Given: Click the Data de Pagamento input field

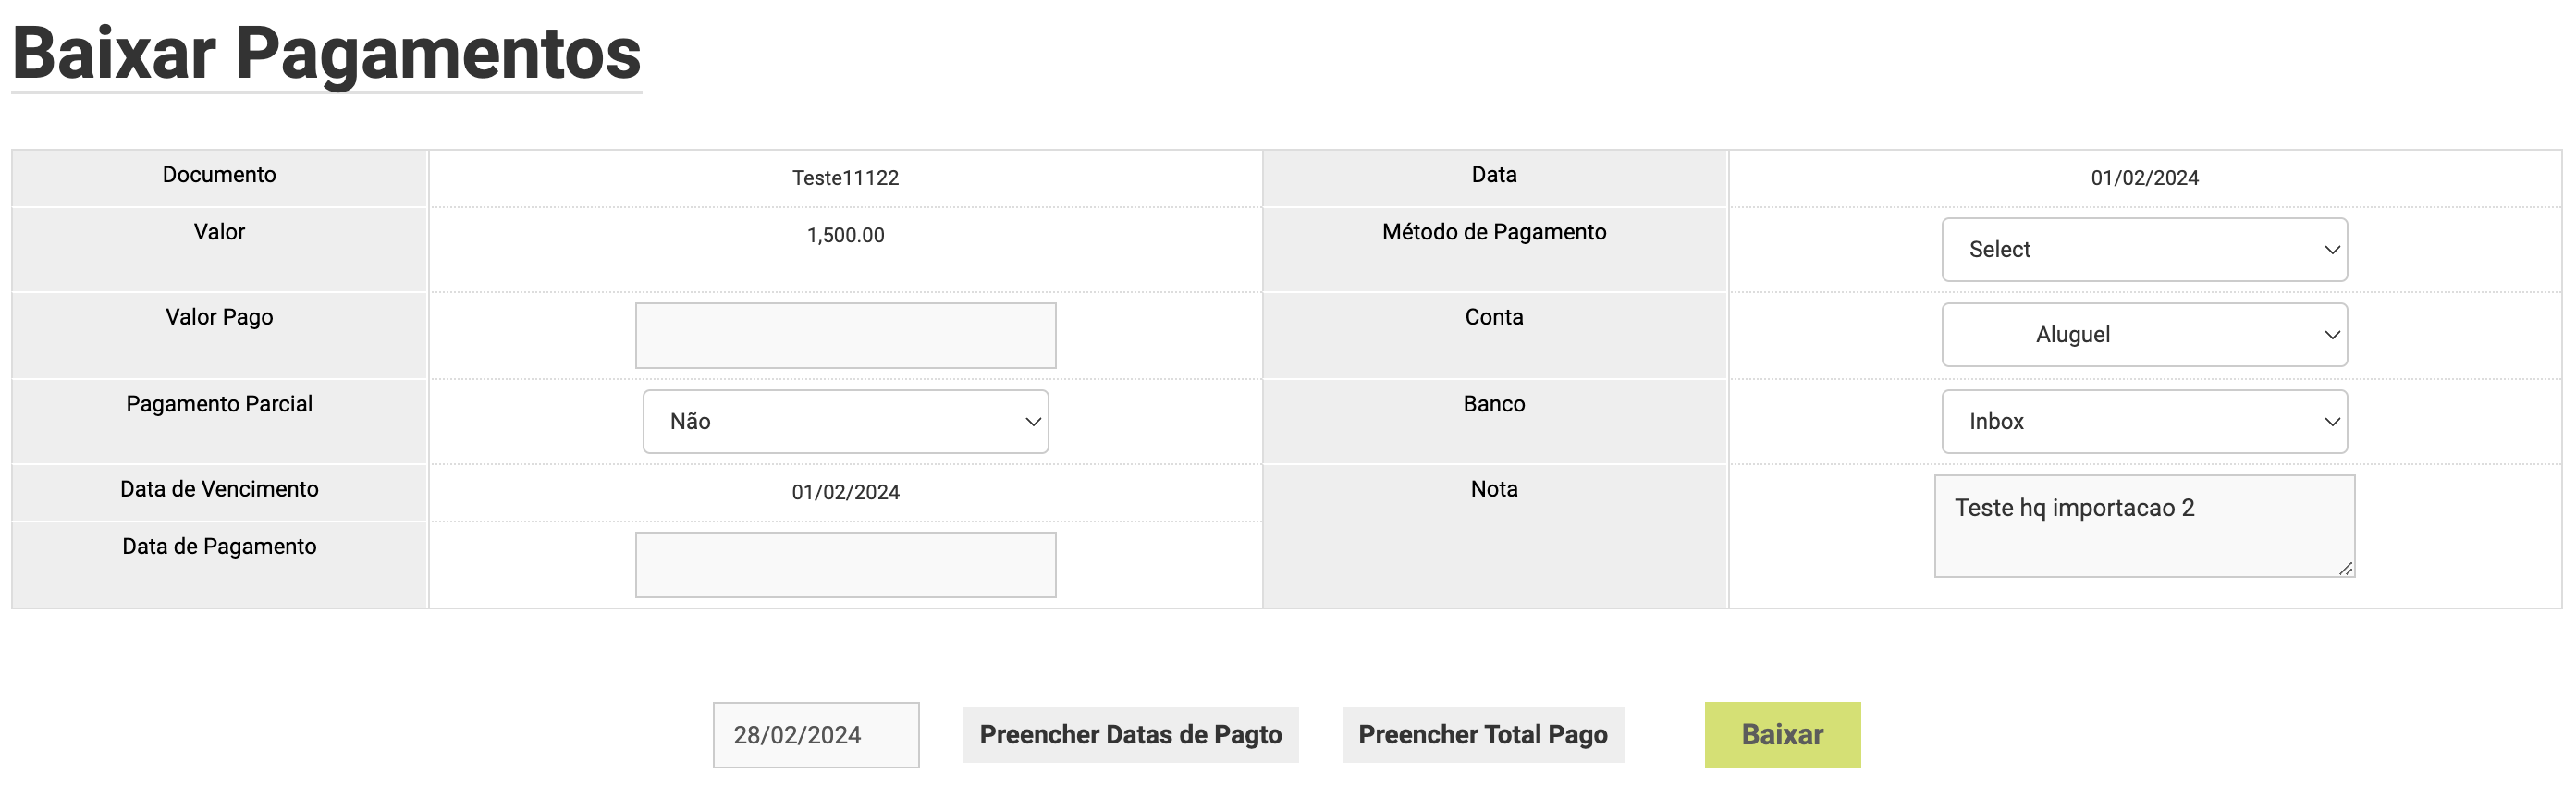Looking at the screenshot, I should (845, 565).
